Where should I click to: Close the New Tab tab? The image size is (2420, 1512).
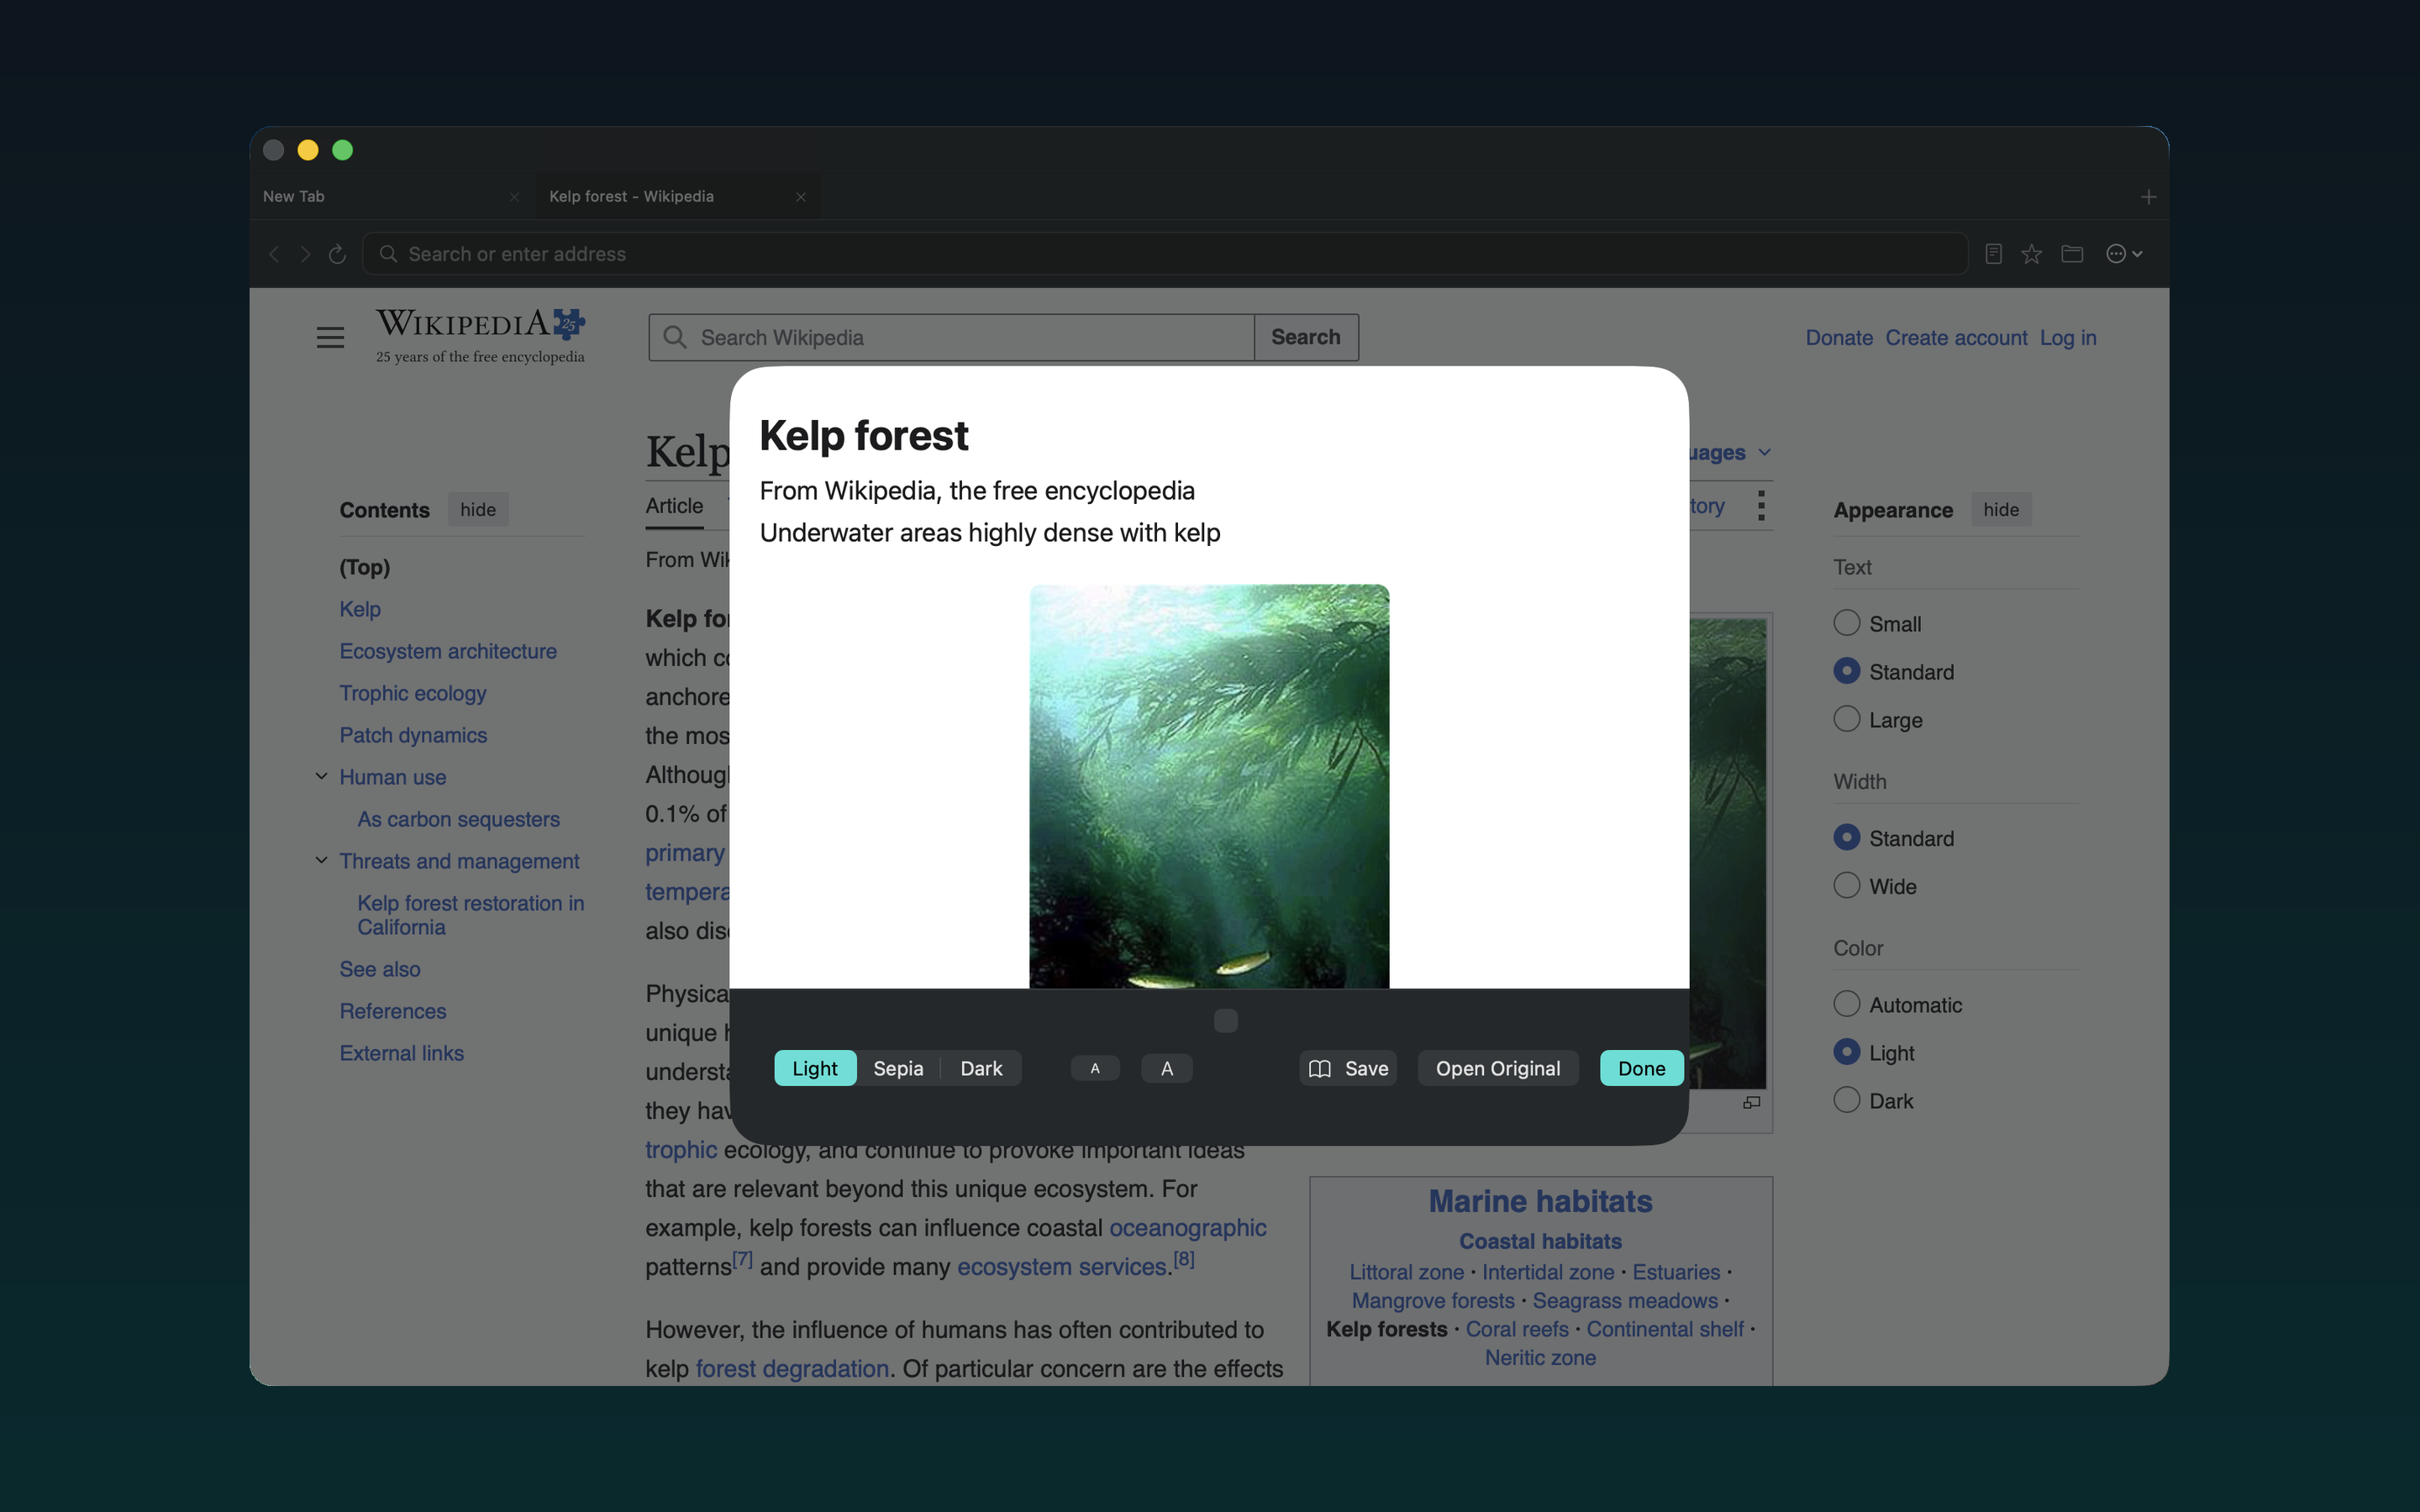pyautogui.click(x=514, y=197)
